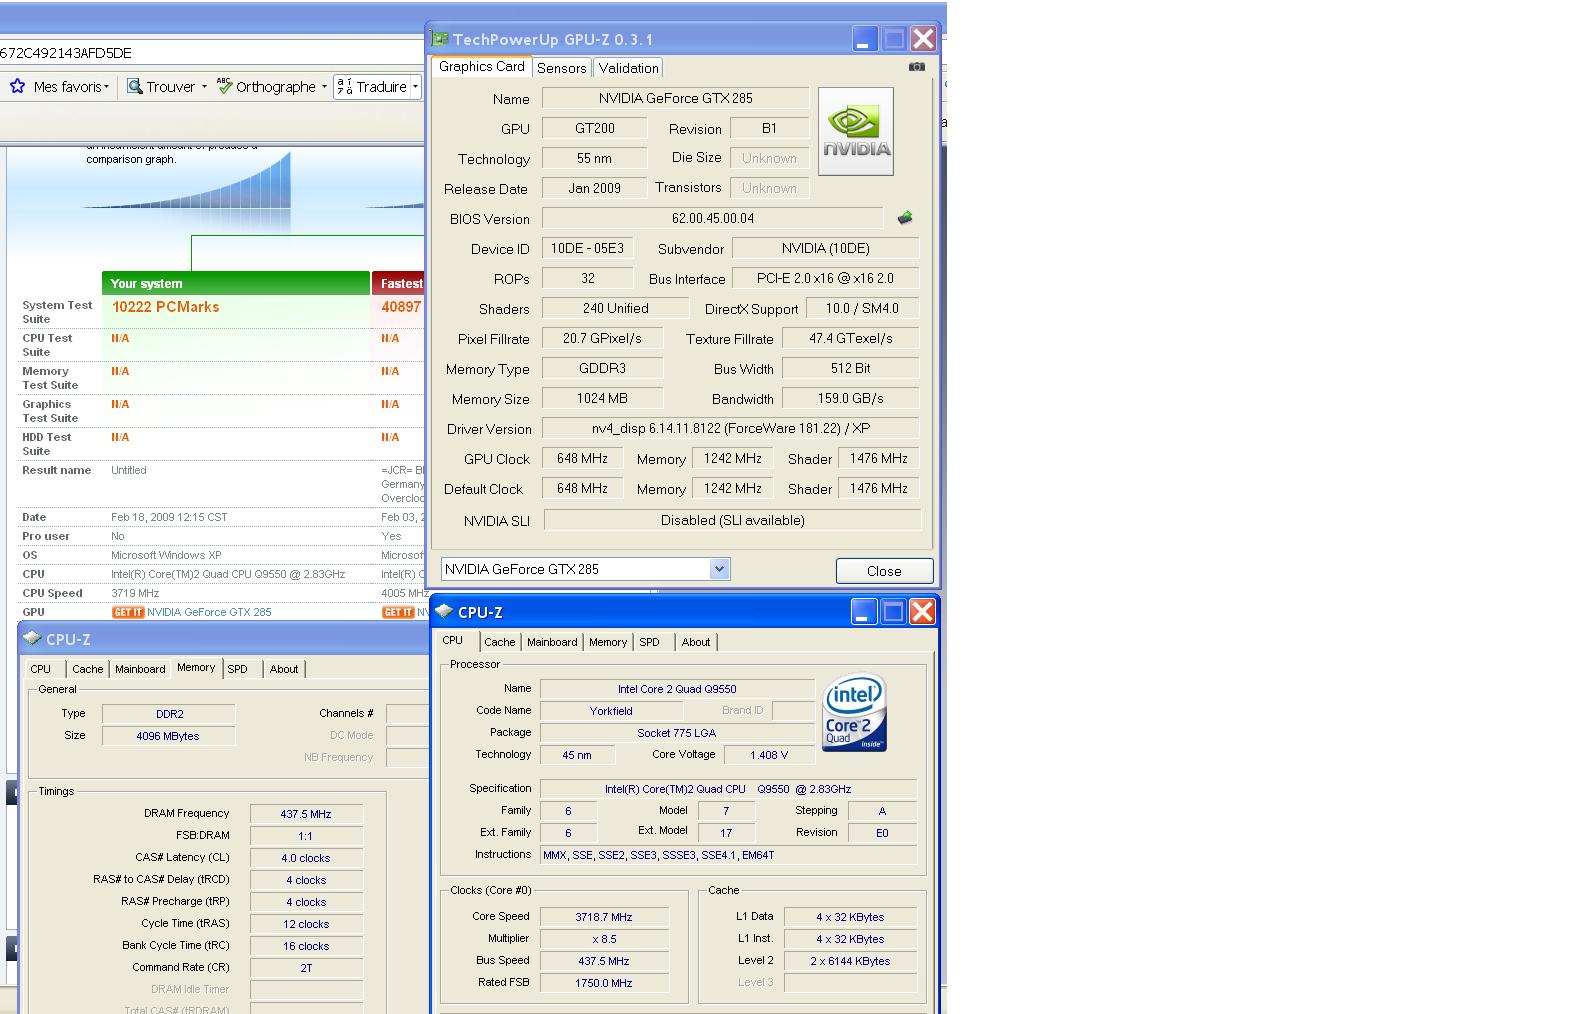The image size is (1575, 1014).
Task: Click the Level 2 cache 2 x 6144 KBytes value
Action: [x=851, y=961]
